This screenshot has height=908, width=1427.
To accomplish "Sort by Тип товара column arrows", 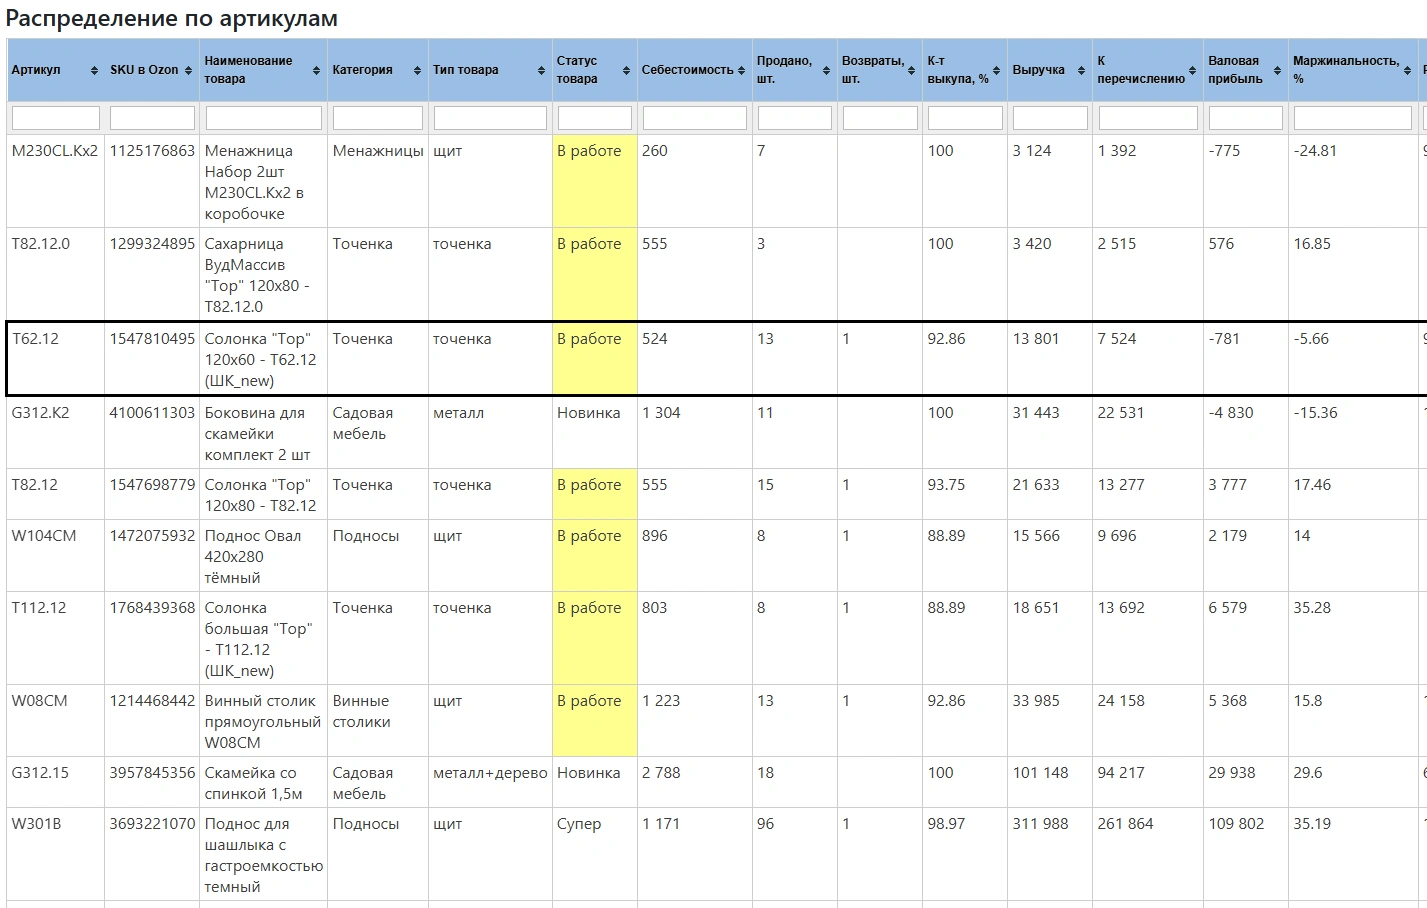I will coord(541,71).
